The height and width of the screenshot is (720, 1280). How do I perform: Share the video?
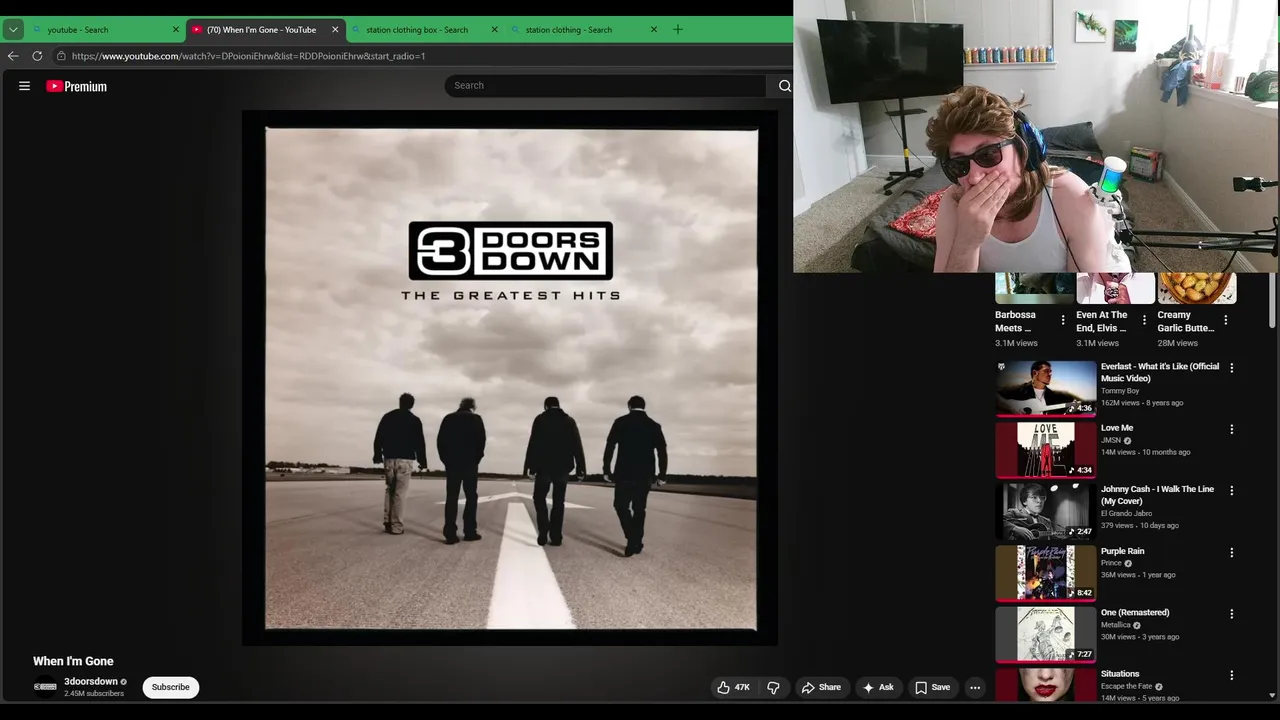click(x=821, y=687)
